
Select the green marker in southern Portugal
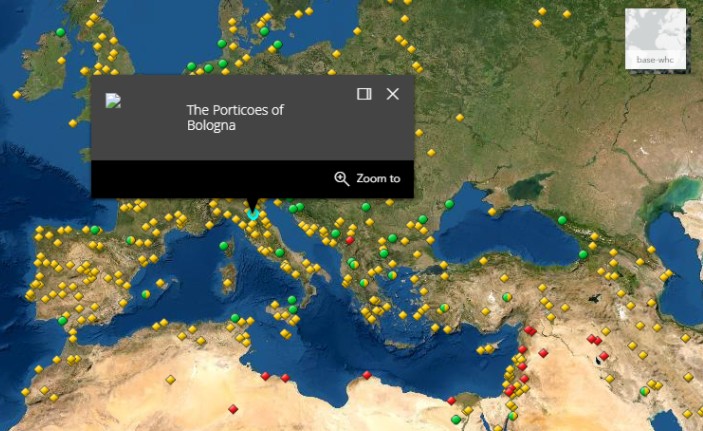click(62, 321)
